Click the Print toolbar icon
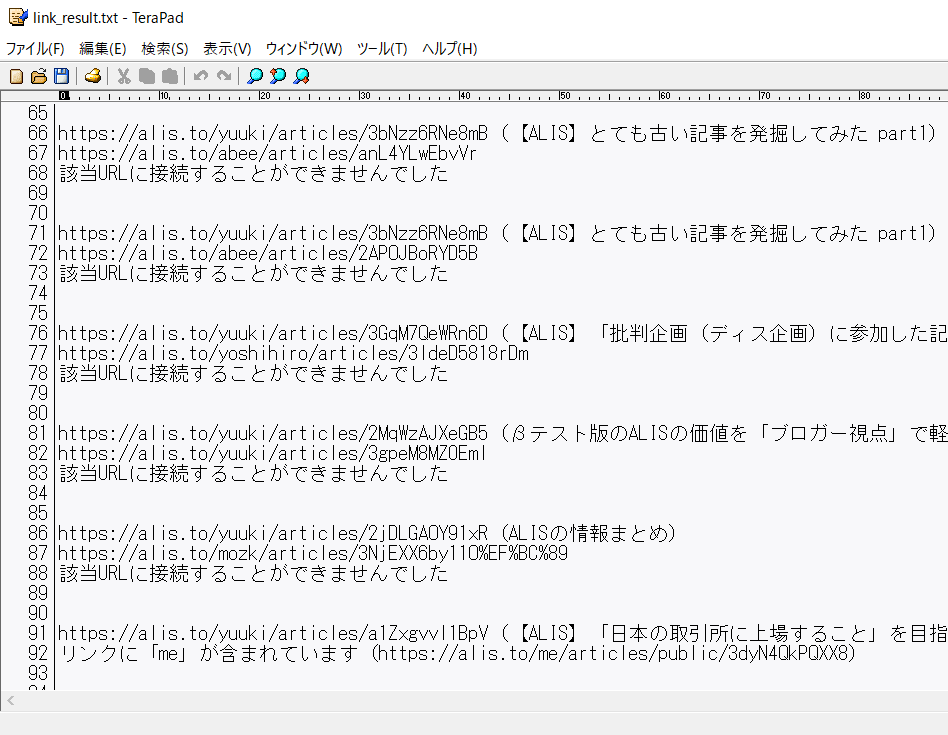 pos(93,76)
